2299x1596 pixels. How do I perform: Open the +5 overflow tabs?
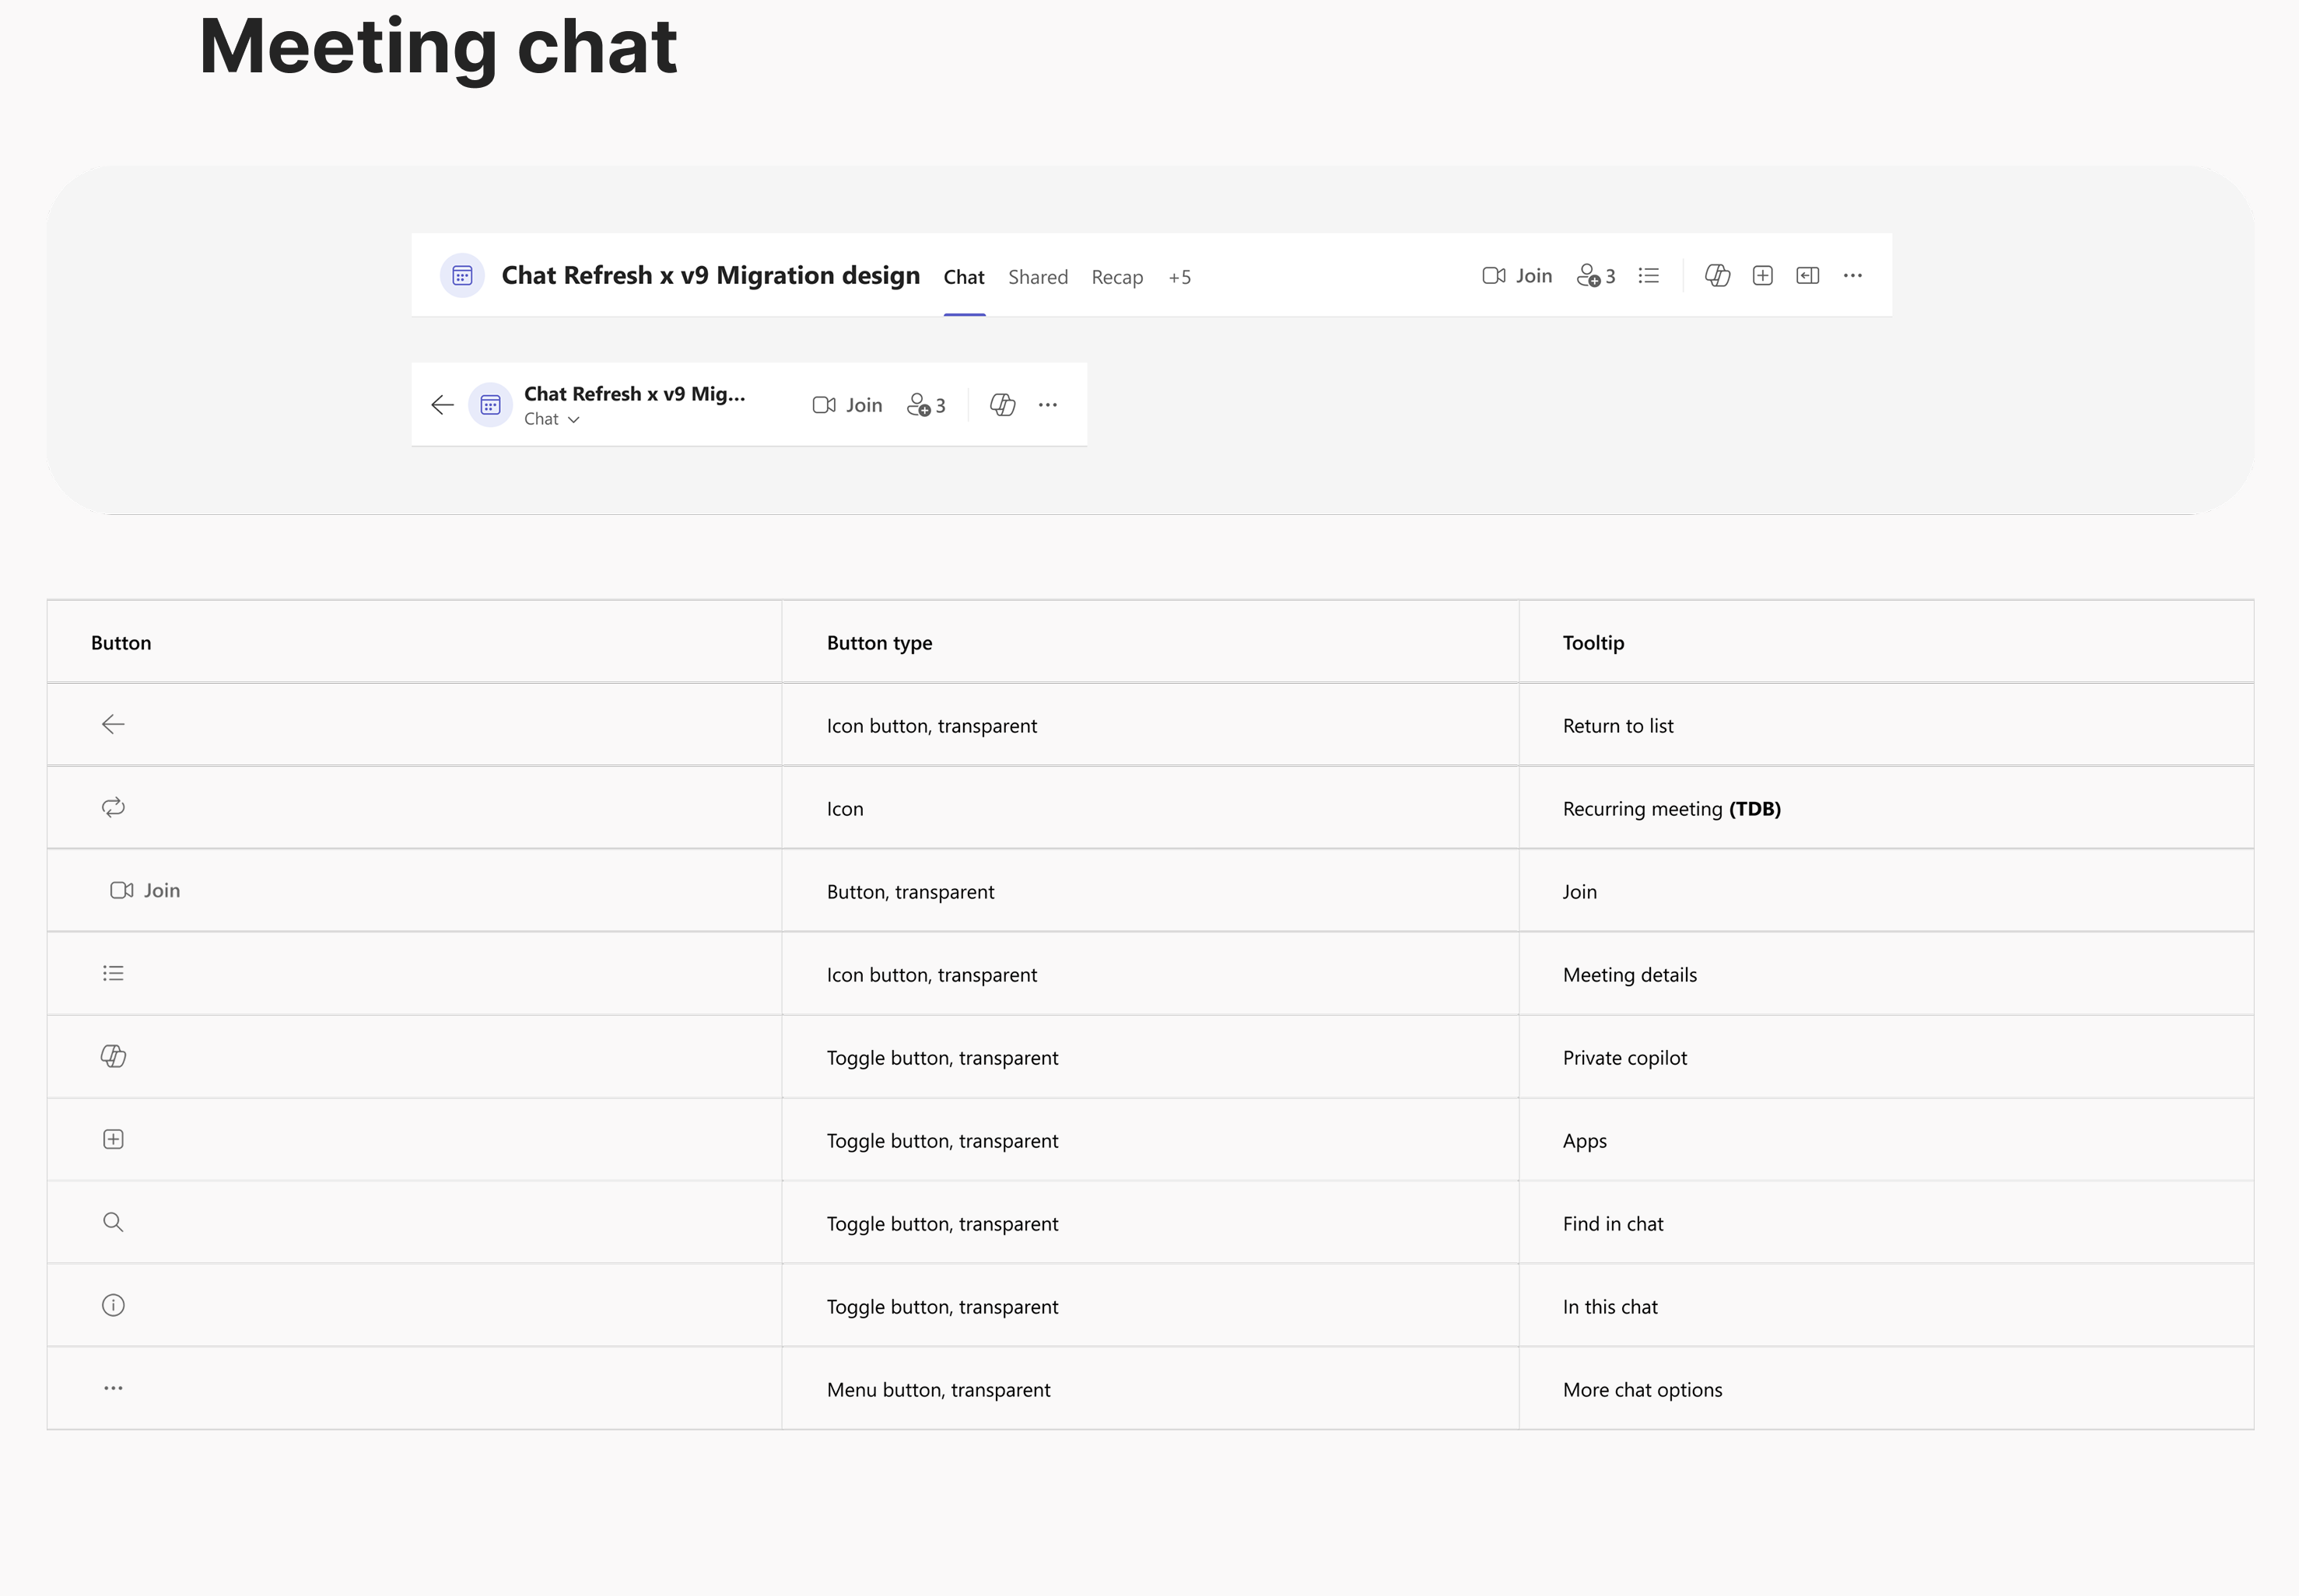pos(1180,277)
